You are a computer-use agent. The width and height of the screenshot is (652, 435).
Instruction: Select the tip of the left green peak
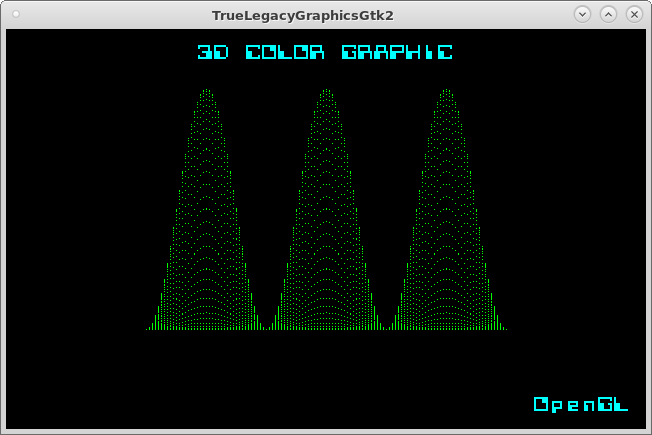(x=206, y=91)
